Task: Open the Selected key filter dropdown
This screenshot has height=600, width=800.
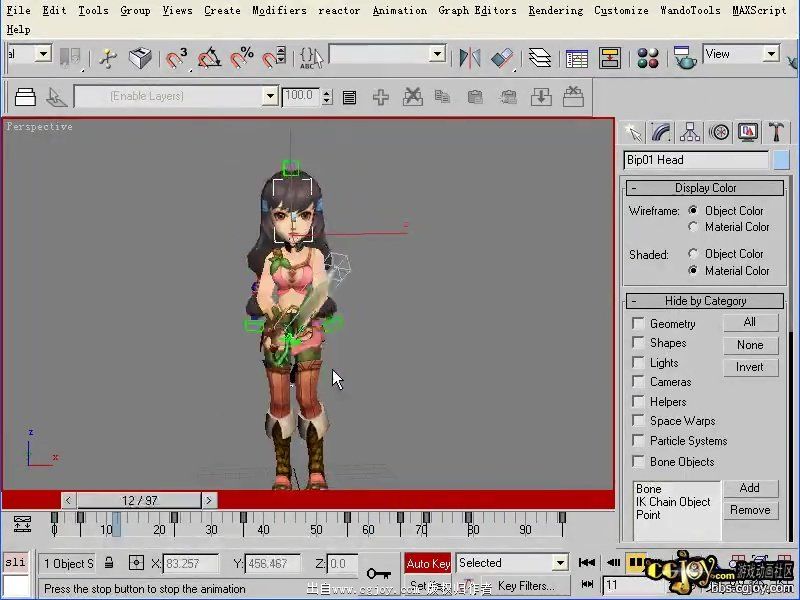Action: click(x=560, y=563)
